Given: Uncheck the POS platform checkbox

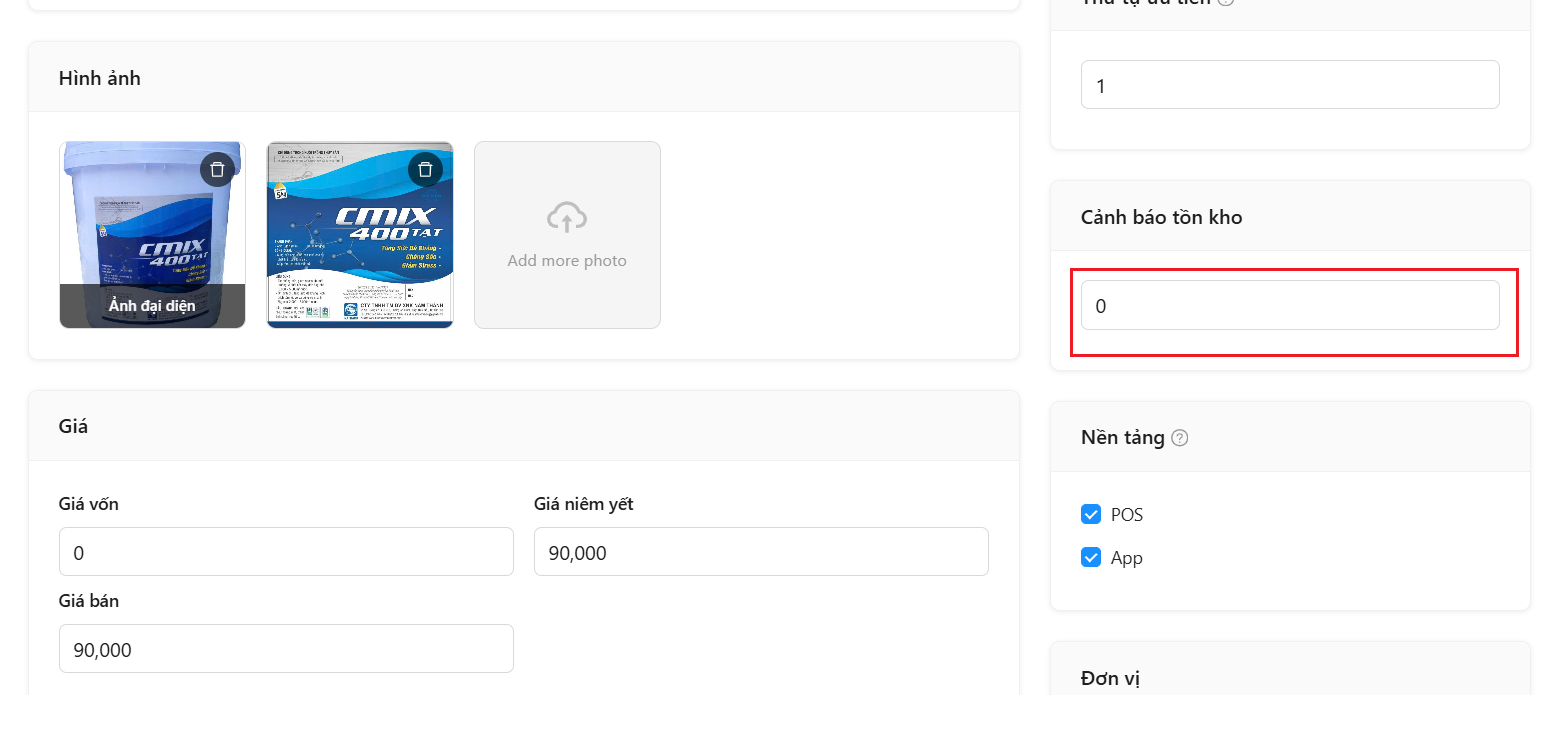Looking at the screenshot, I should 1091,514.
